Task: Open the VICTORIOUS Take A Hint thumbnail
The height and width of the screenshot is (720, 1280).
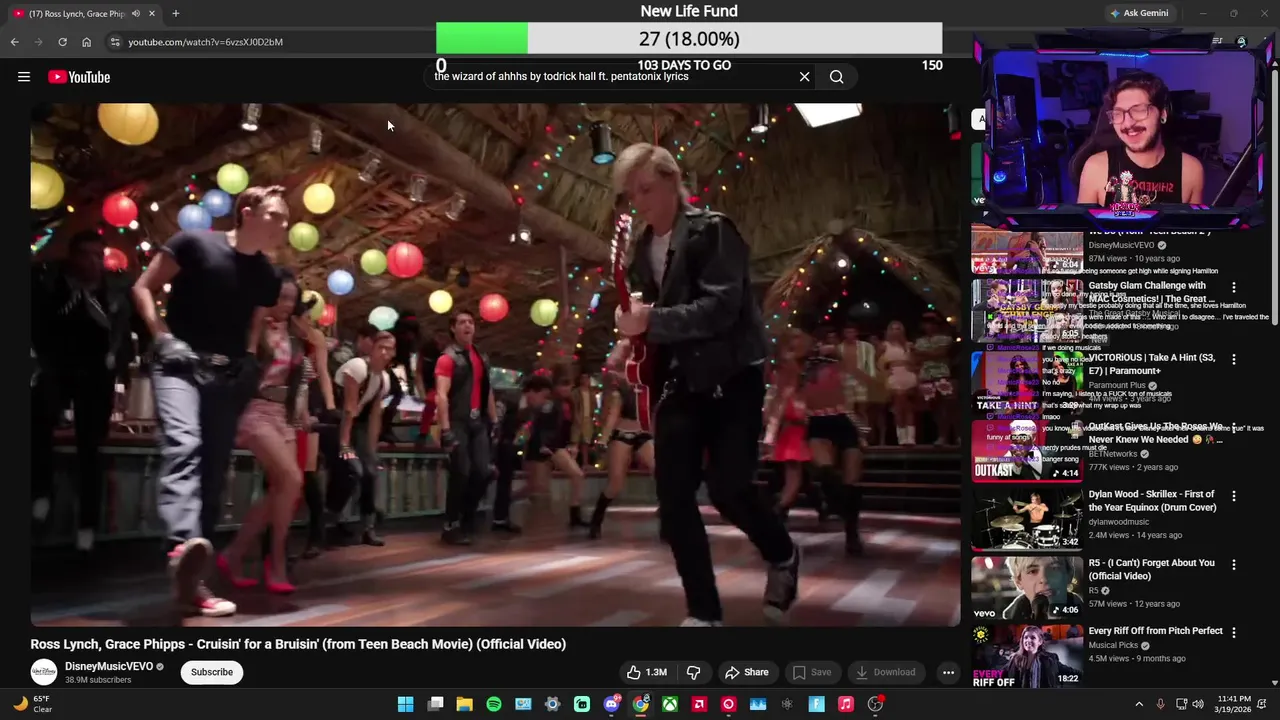Action: pyautogui.click(x=1027, y=381)
